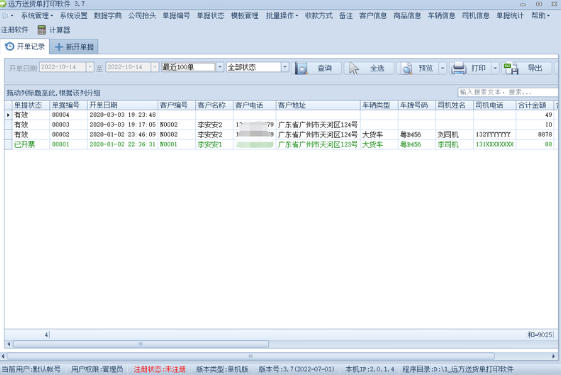This screenshot has height=375, width=561.
Task: Open the 车辆信息 menu item
Action: [x=441, y=15]
